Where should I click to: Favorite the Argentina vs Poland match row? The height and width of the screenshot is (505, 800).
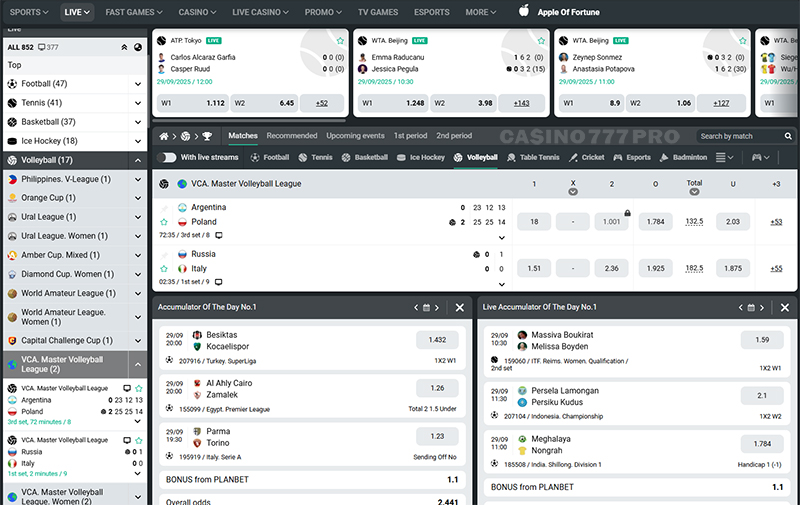164,222
